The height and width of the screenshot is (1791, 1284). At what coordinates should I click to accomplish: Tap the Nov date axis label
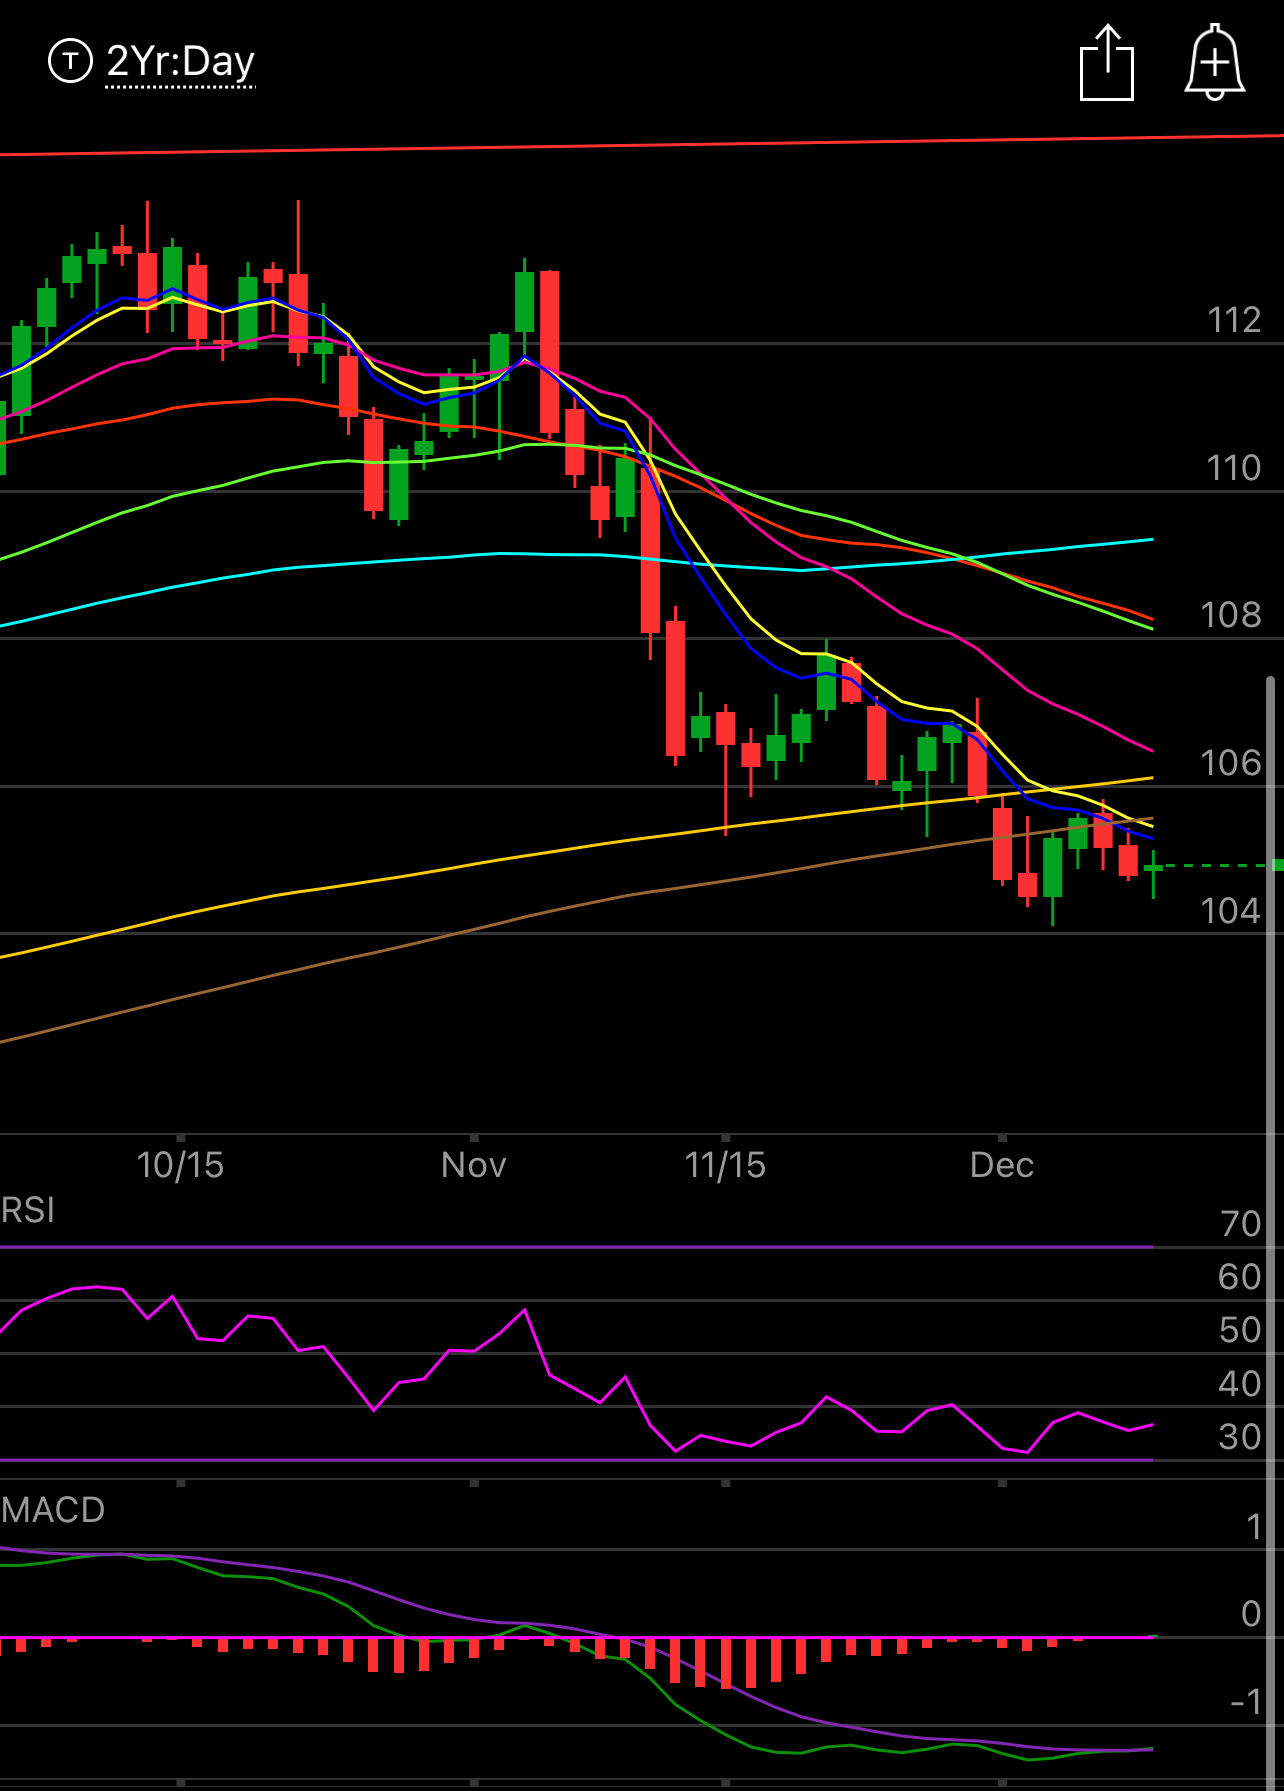474,1165
